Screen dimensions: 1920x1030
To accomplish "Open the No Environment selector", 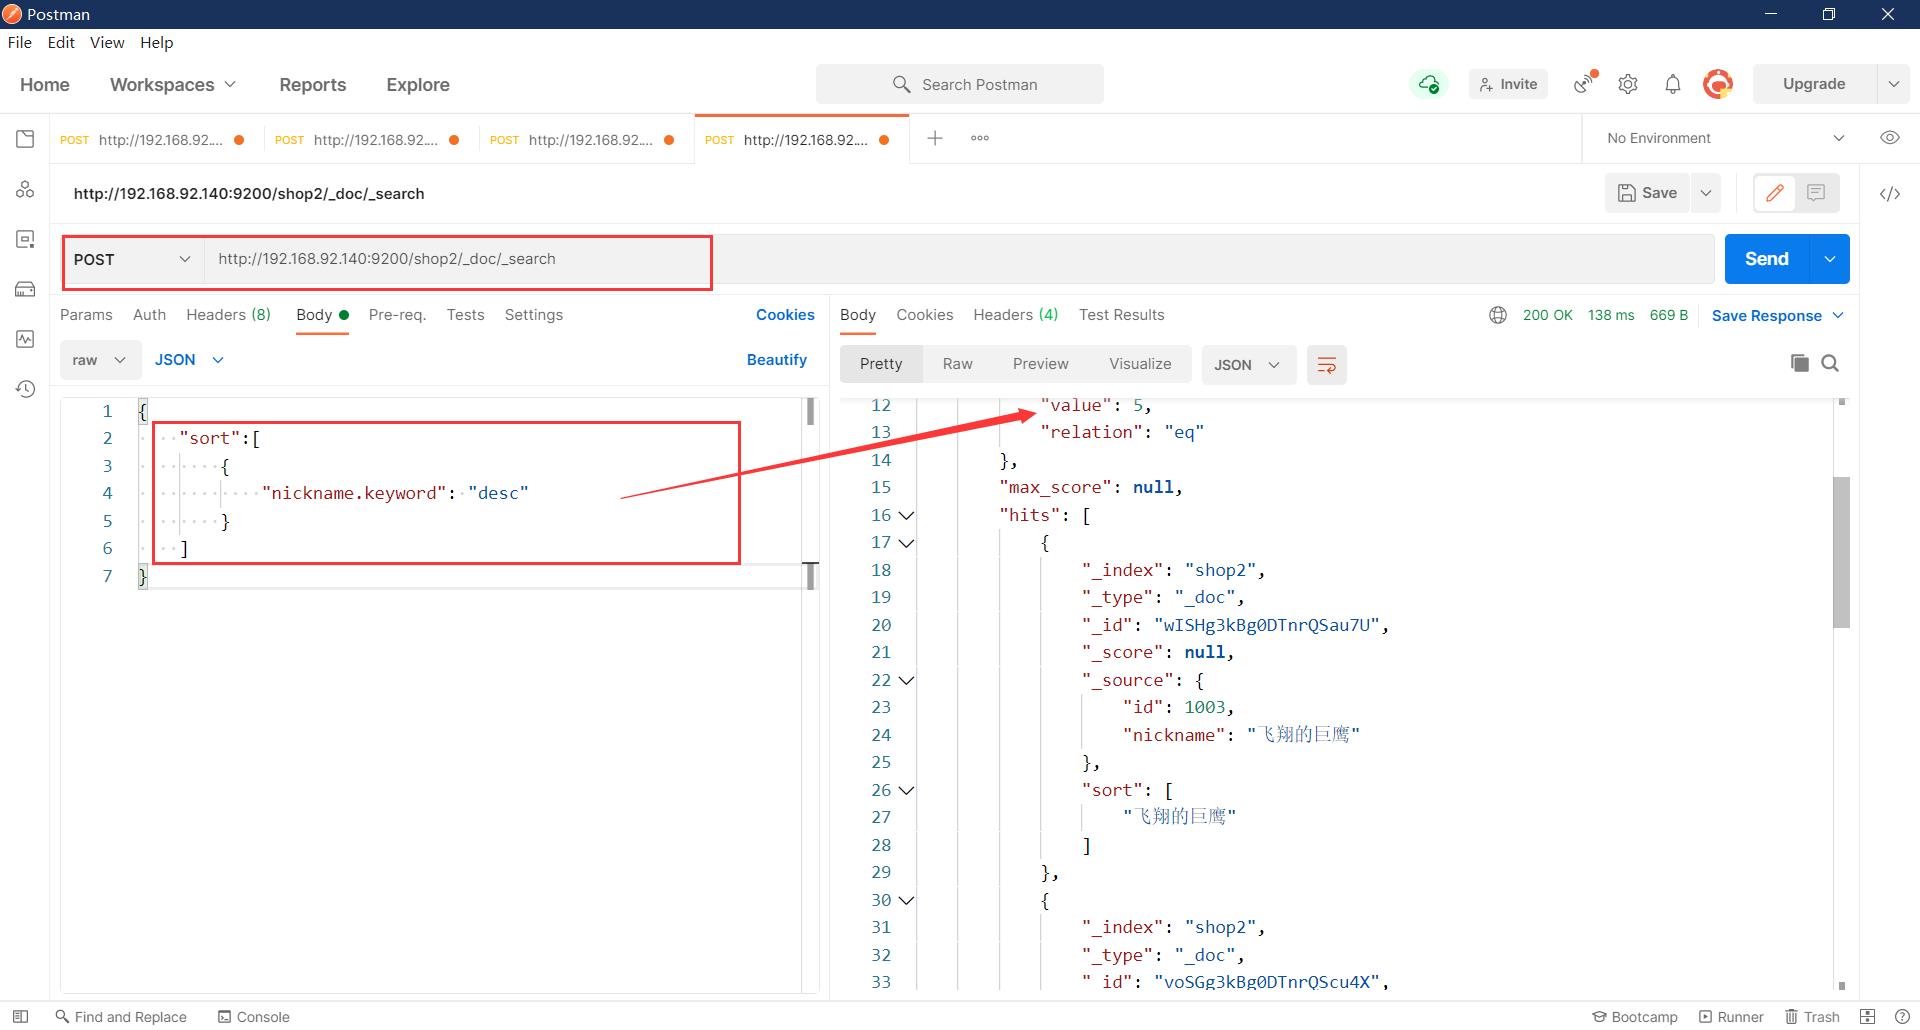I will [x=1725, y=138].
